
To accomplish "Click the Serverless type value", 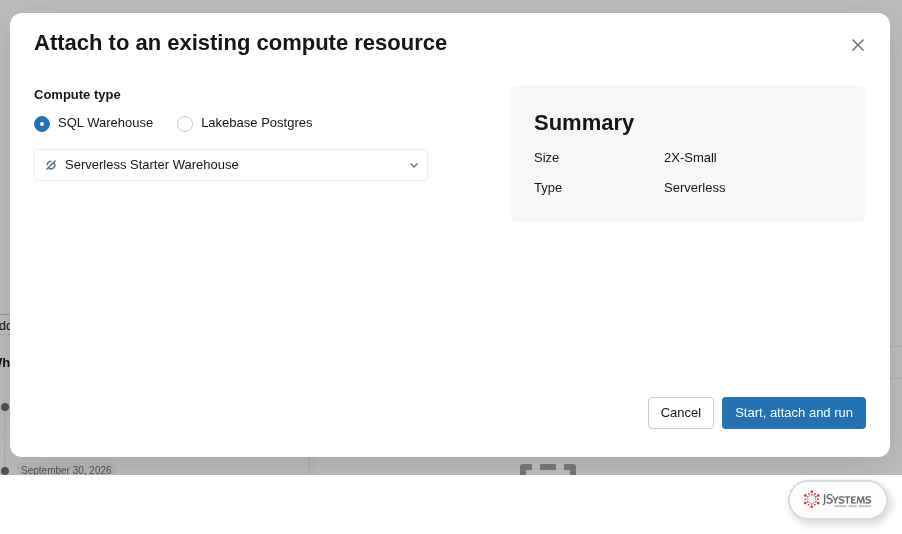I will pyautogui.click(x=694, y=188).
